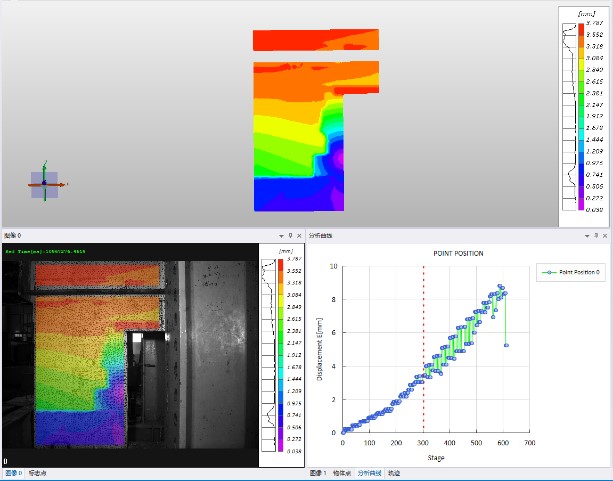
Task: Open the 标志点 tab
Action: 37,473
